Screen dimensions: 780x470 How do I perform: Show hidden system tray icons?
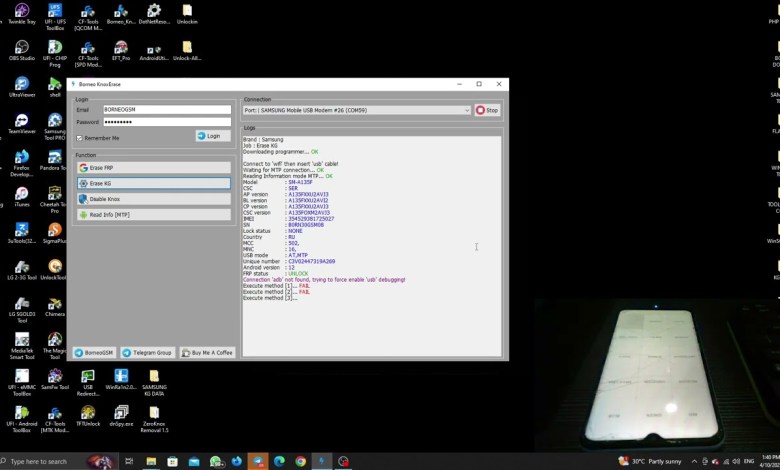[693, 461]
